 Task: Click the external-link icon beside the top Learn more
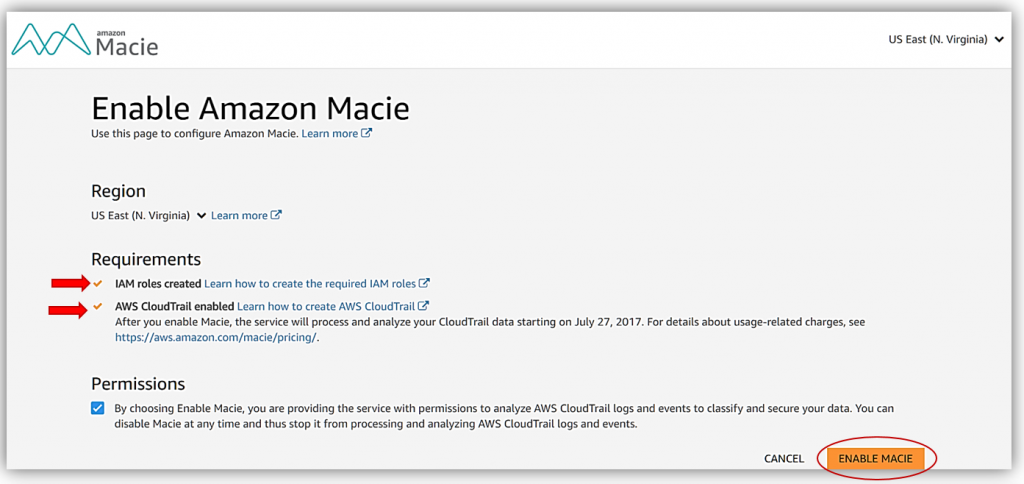click(x=367, y=133)
